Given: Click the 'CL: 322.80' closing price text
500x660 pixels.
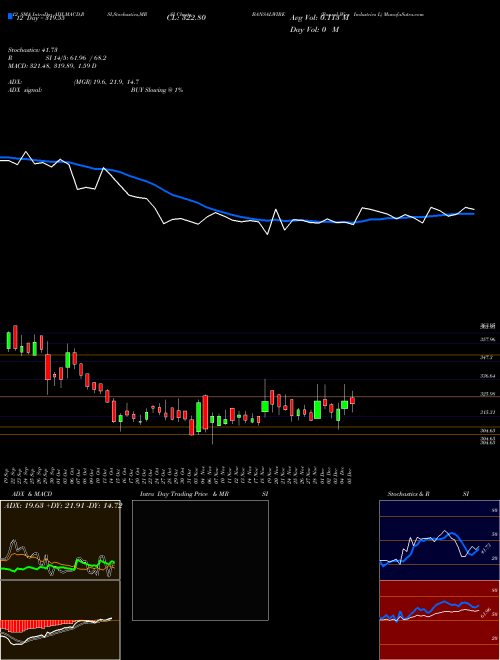Looking at the screenshot, I should (x=186, y=18).
